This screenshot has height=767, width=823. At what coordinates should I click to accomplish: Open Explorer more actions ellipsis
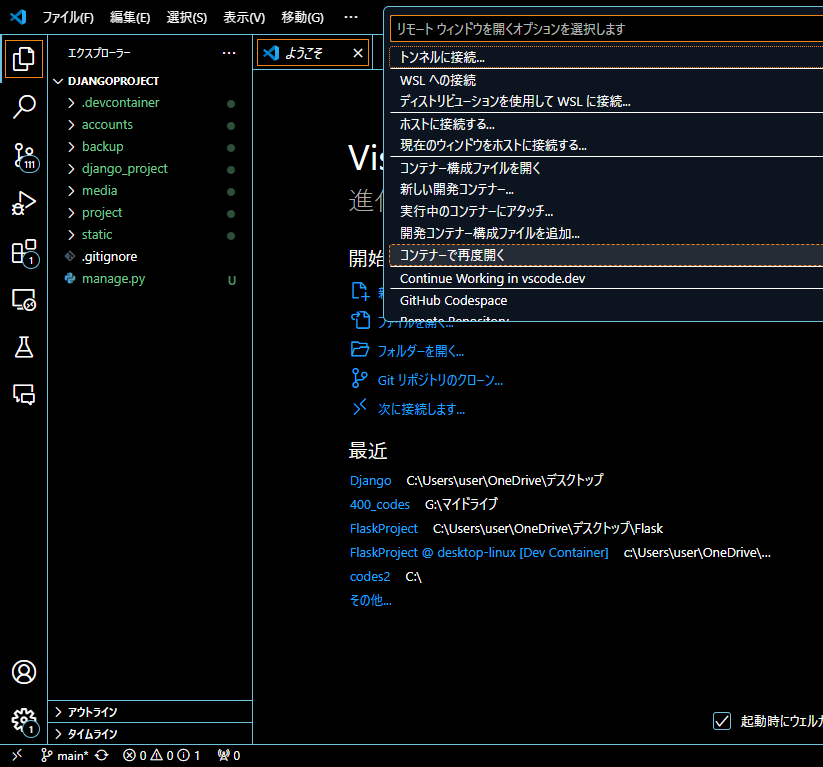(229, 53)
